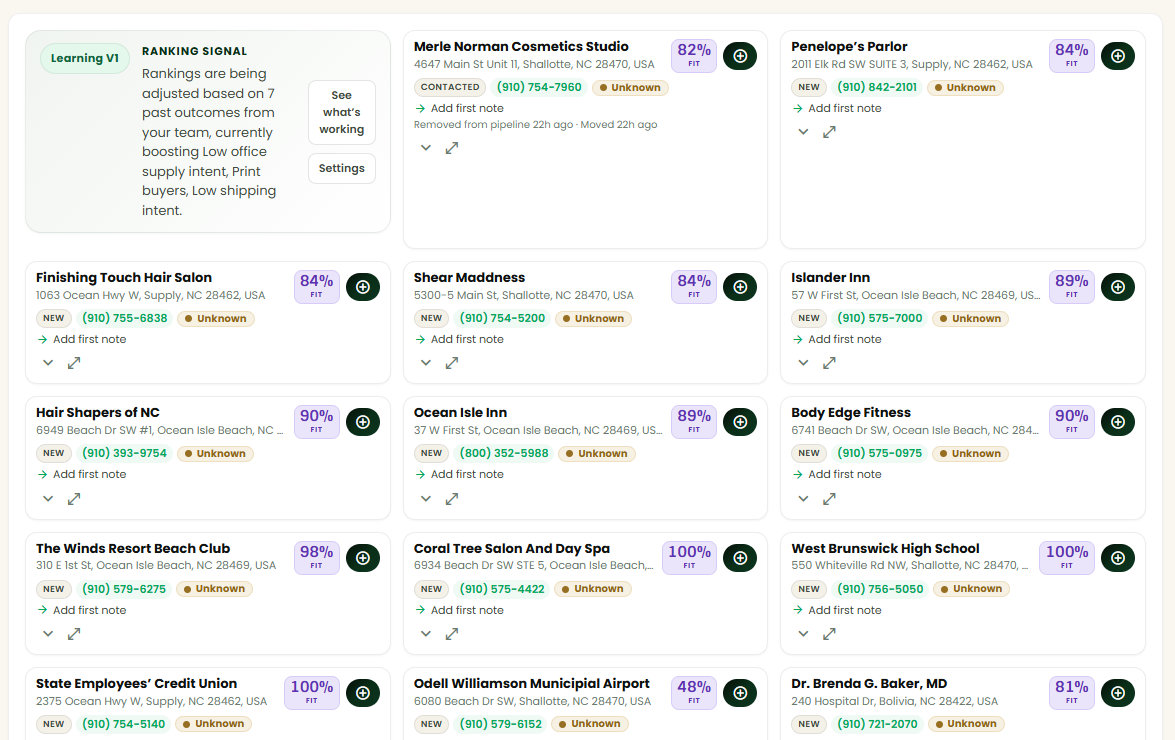The image size is (1175, 740).
Task: Click plus icon on Ocean Isle Inn card
Action: tap(740, 422)
